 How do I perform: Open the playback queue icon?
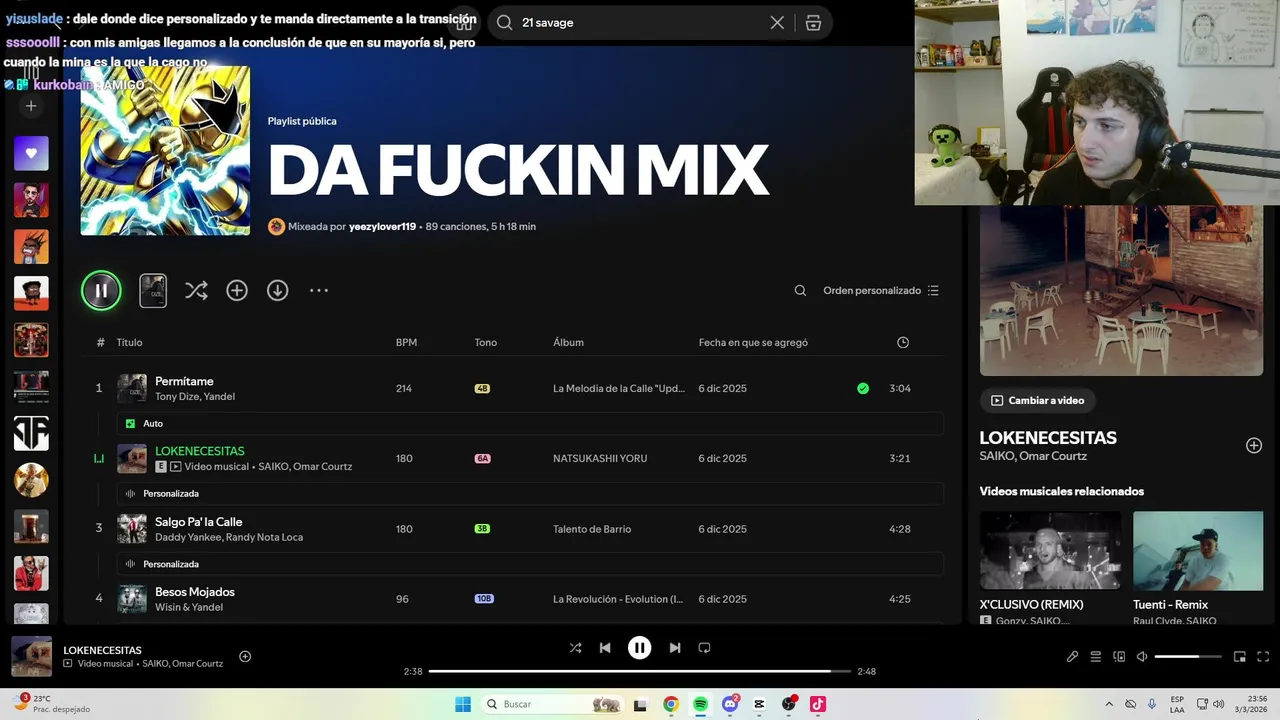click(1096, 657)
